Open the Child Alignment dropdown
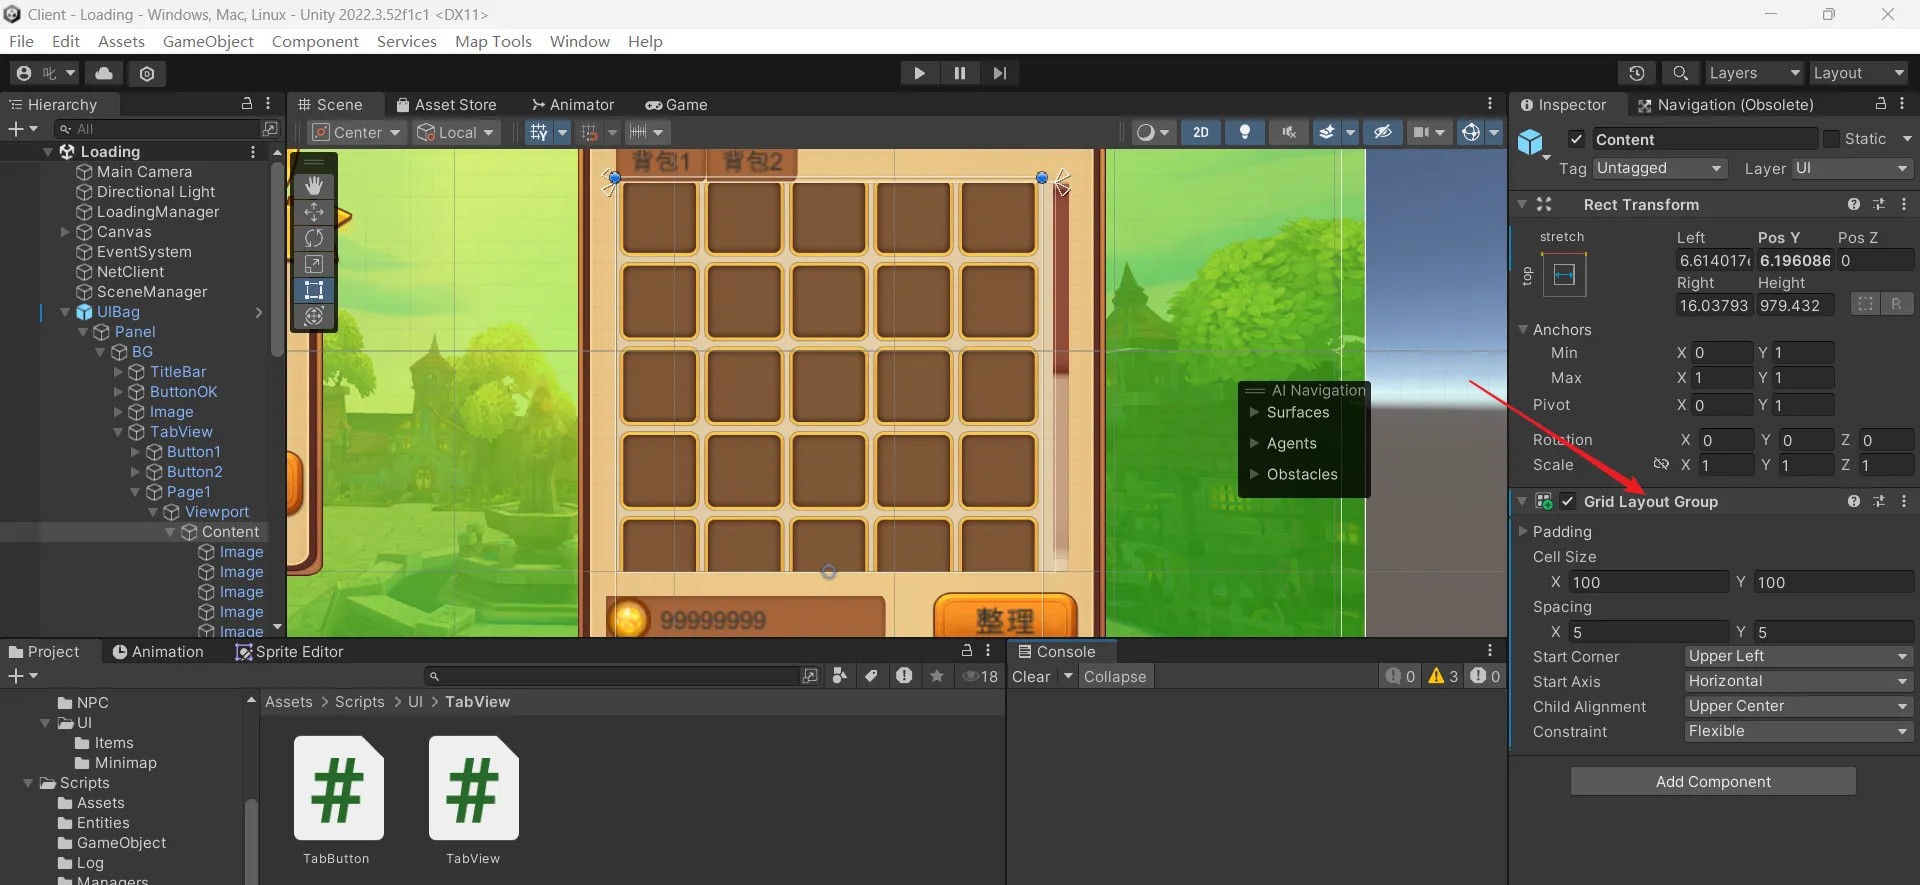This screenshot has width=1920, height=885. pos(1797,707)
